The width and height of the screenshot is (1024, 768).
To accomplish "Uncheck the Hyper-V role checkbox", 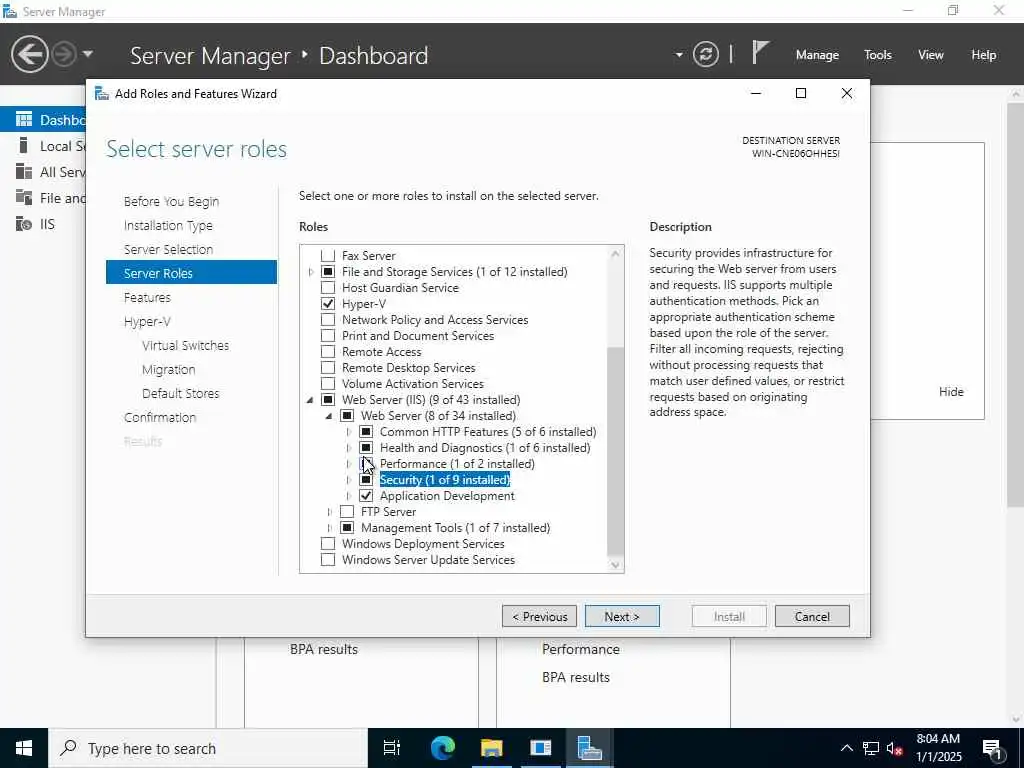I will 328,304.
